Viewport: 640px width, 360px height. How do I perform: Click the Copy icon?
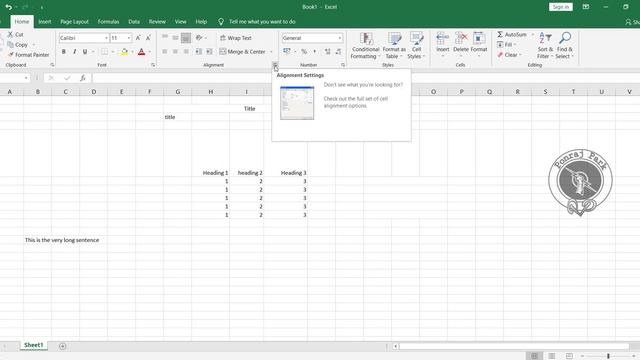[10, 45]
